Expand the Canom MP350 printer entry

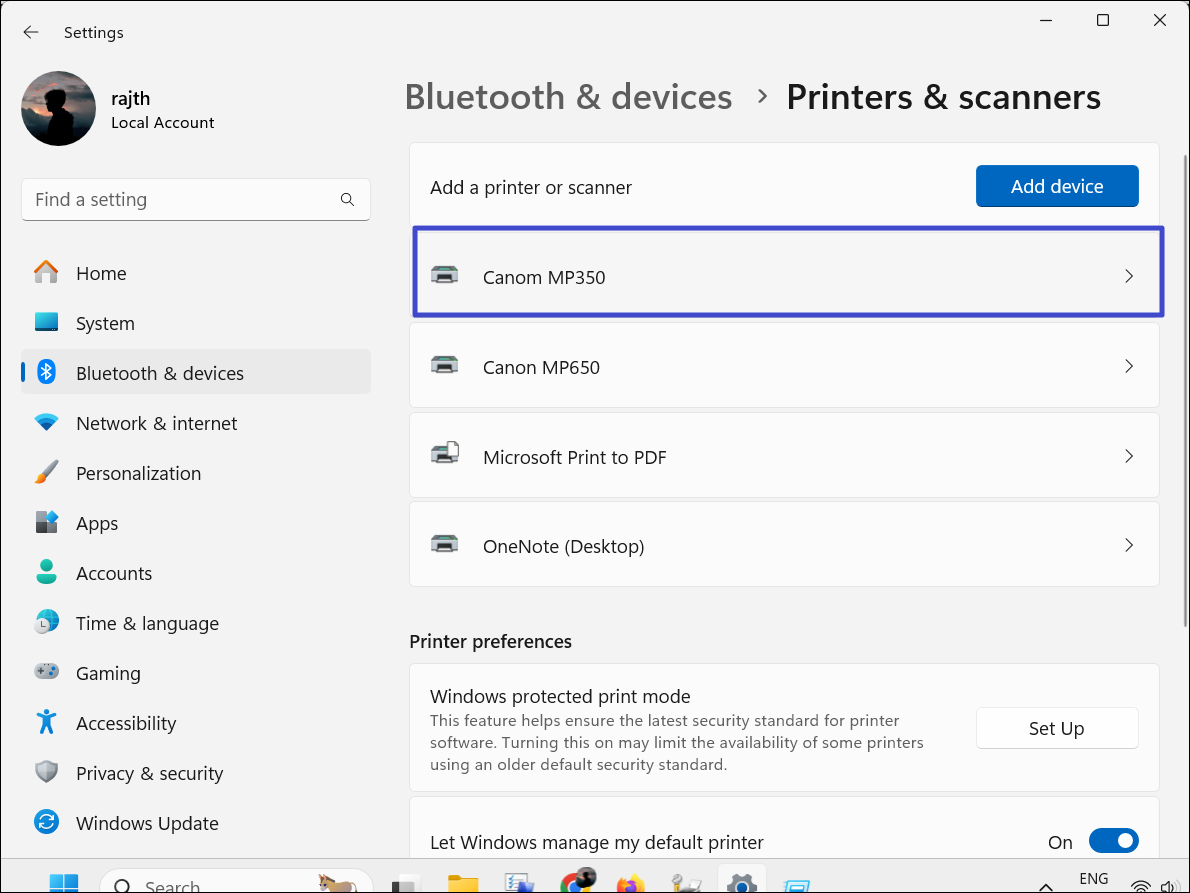pos(786,276)
